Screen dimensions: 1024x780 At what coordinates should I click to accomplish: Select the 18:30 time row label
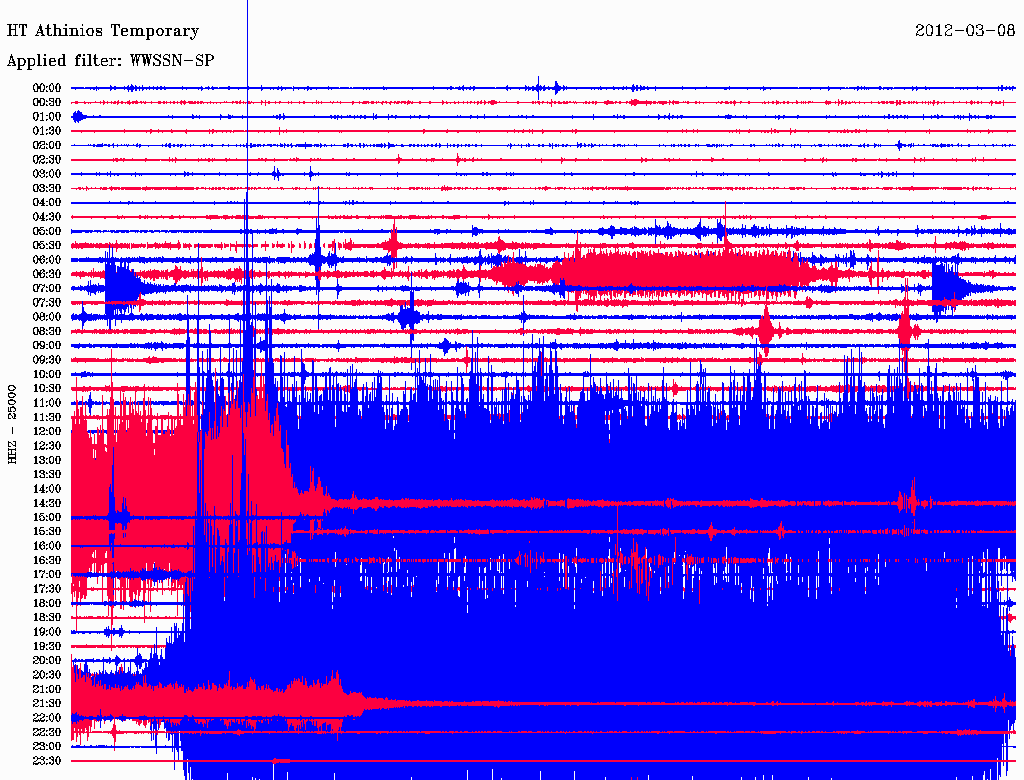47,617
